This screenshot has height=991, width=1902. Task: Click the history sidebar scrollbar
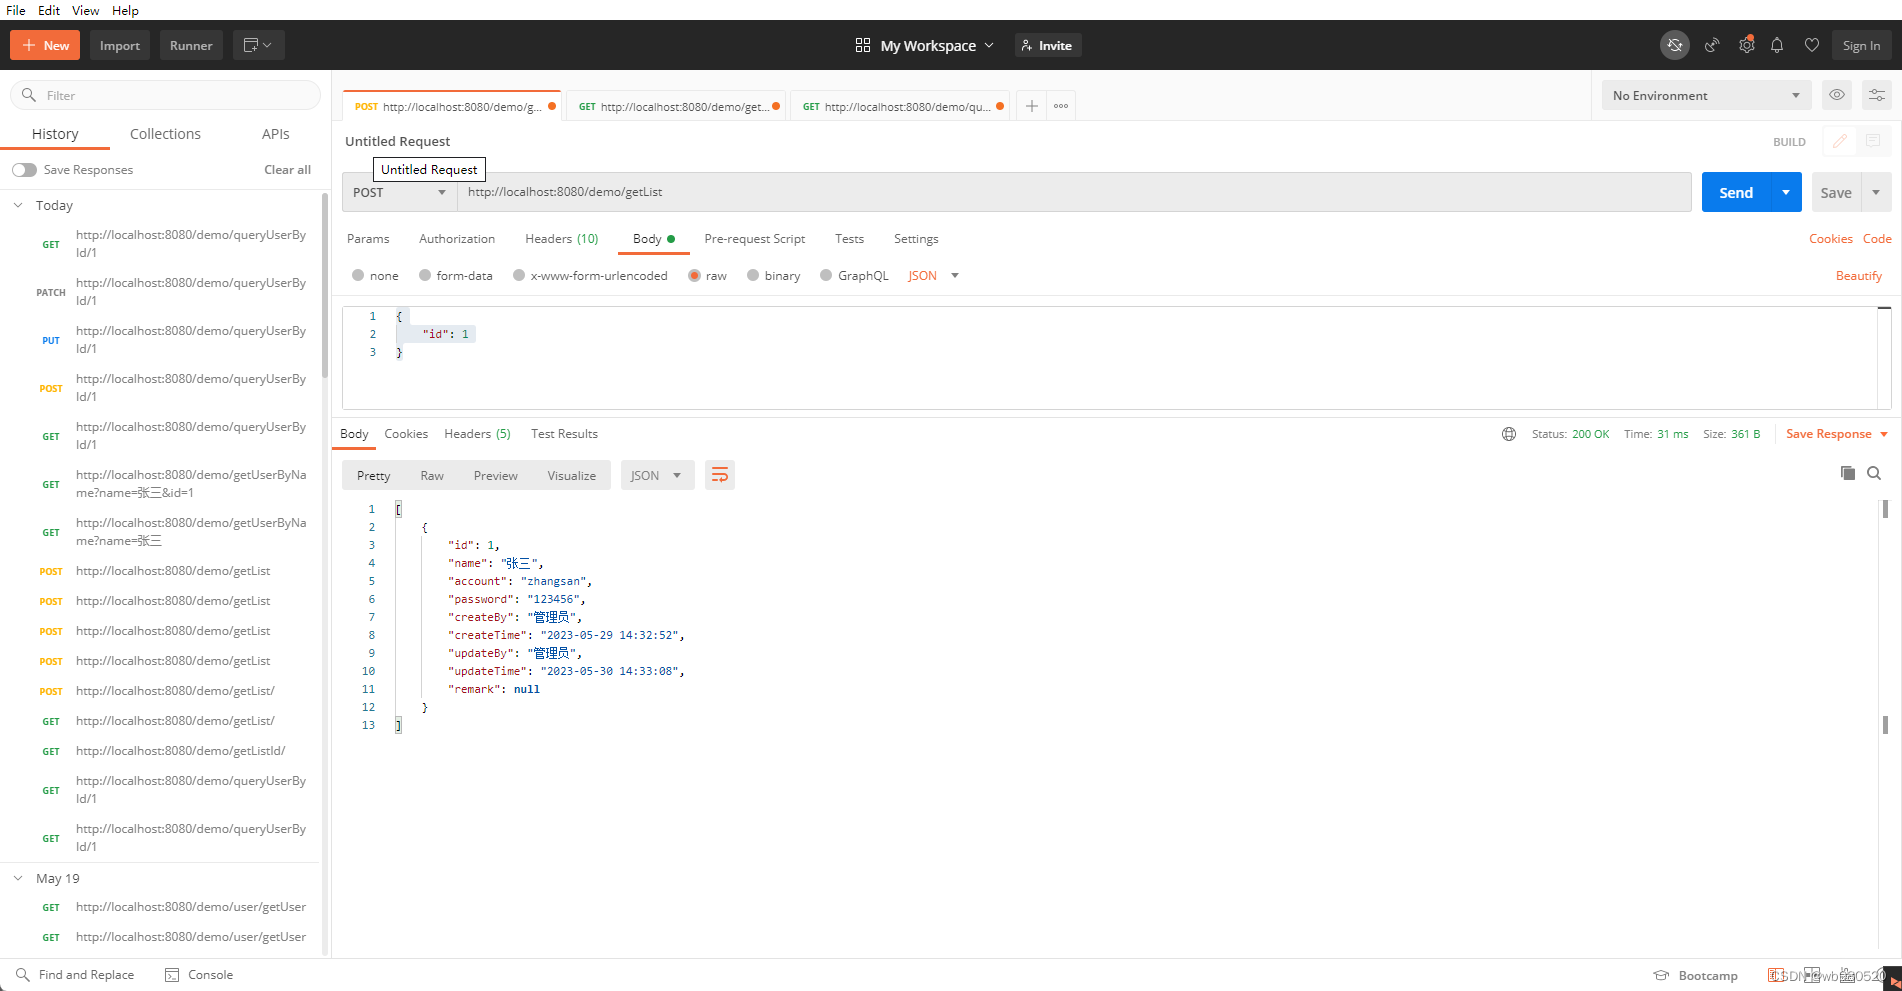(x=325, y=287)
